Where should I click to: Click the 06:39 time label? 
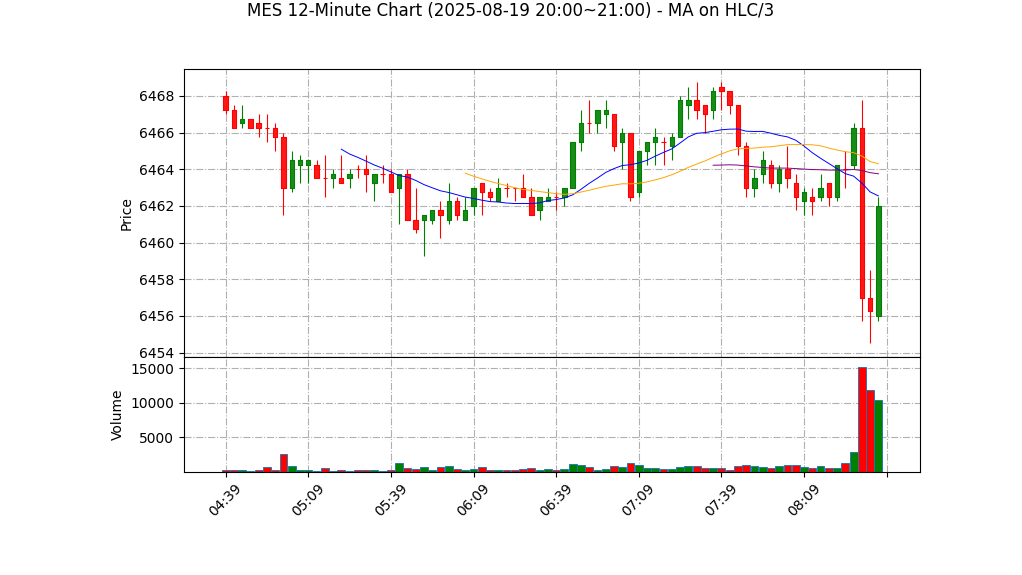coord(555,501)
